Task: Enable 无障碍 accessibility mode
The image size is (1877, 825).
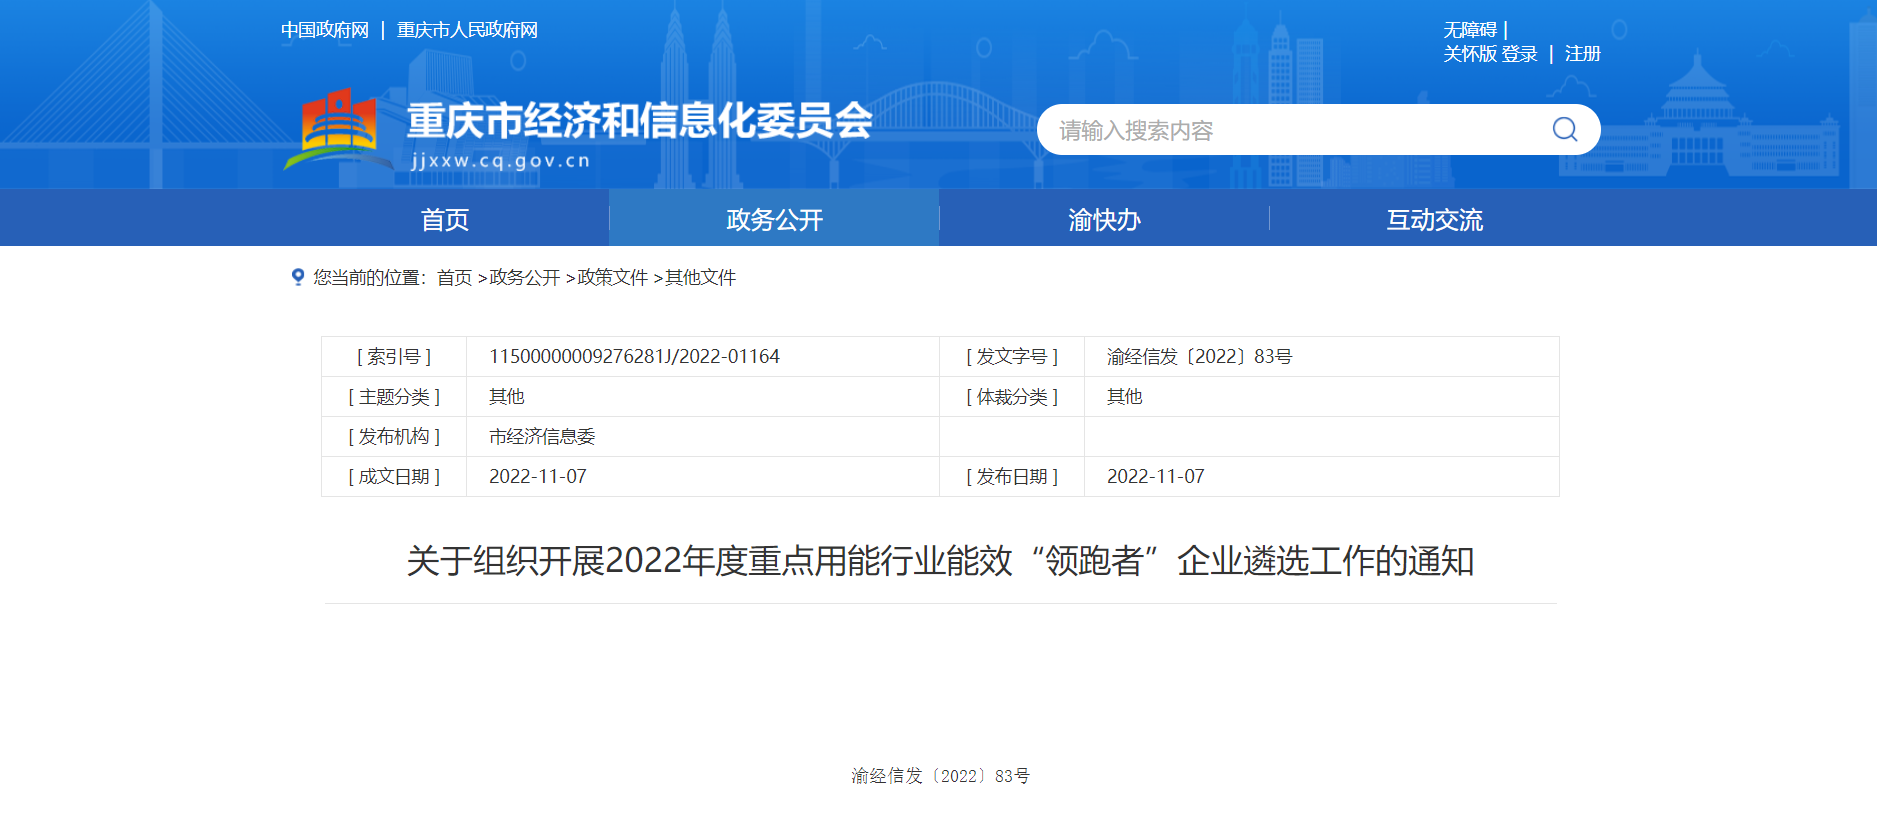Action: pyautogui.click(x=1470, y=30)
